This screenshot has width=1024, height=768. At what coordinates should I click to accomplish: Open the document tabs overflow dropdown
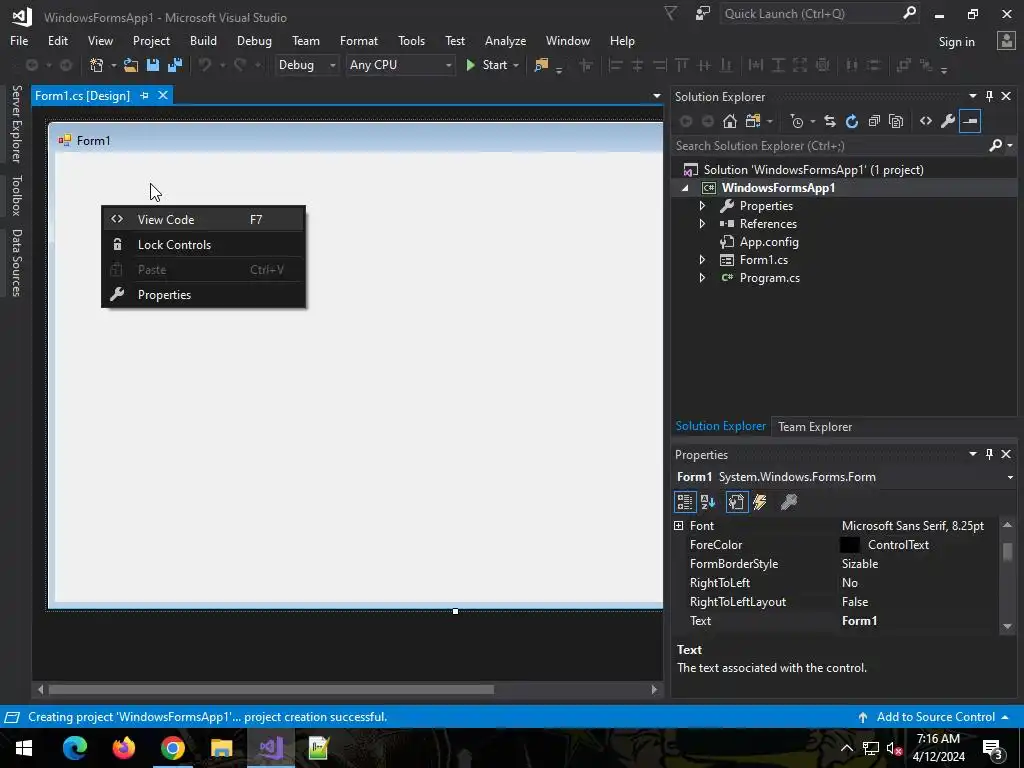click(x=656, y=96)
